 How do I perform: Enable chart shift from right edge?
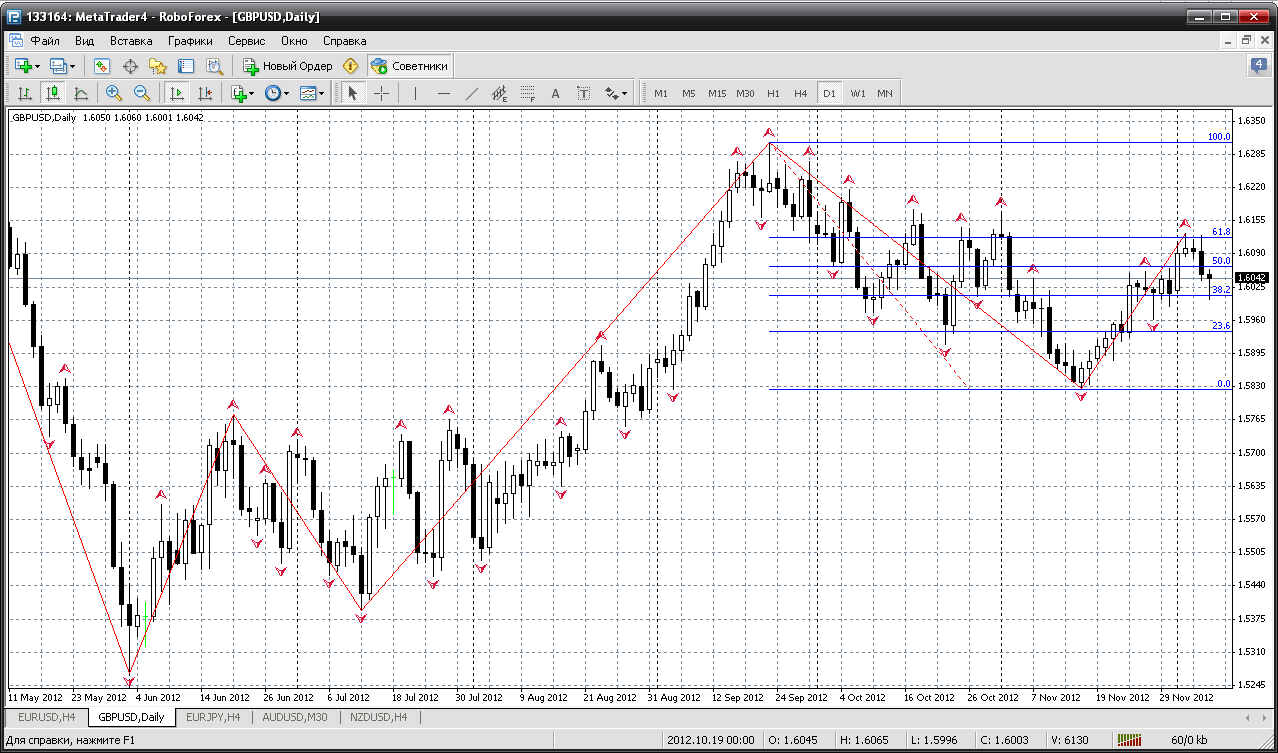[x=205, y=93]
